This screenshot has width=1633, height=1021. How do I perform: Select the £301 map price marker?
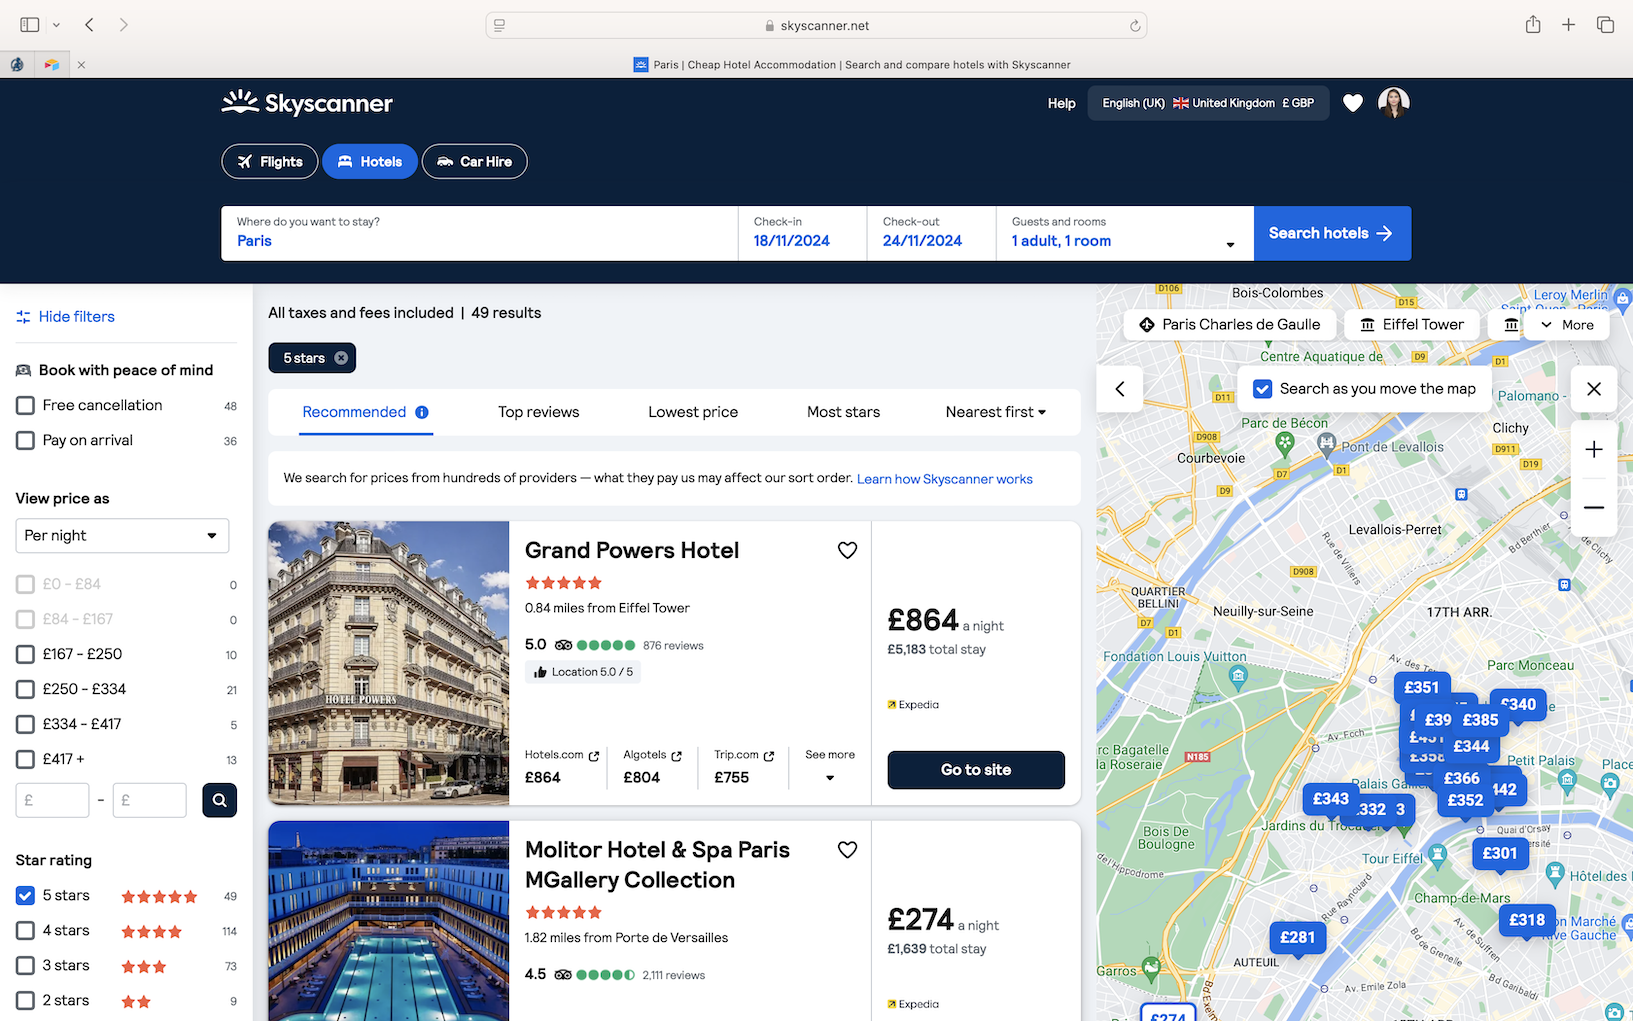[1500, 853]
